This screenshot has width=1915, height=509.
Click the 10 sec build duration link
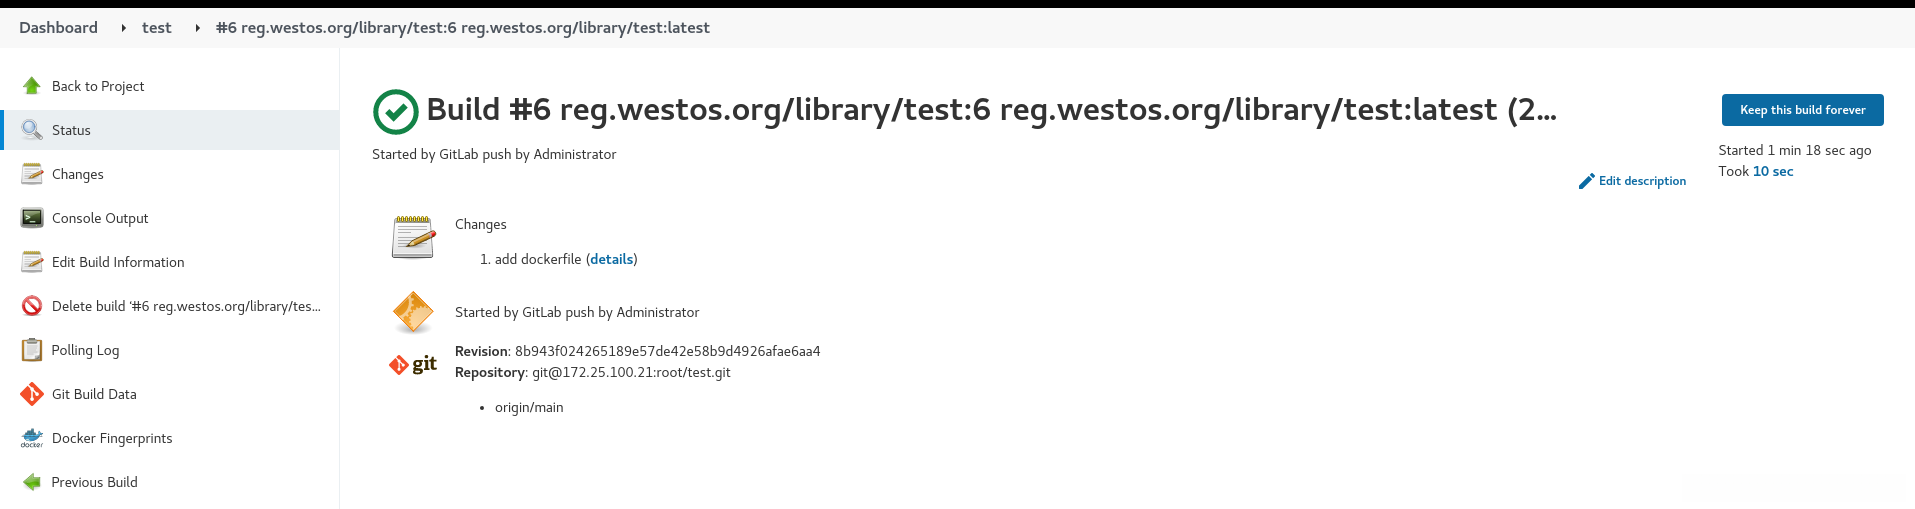click(1772, 171)
